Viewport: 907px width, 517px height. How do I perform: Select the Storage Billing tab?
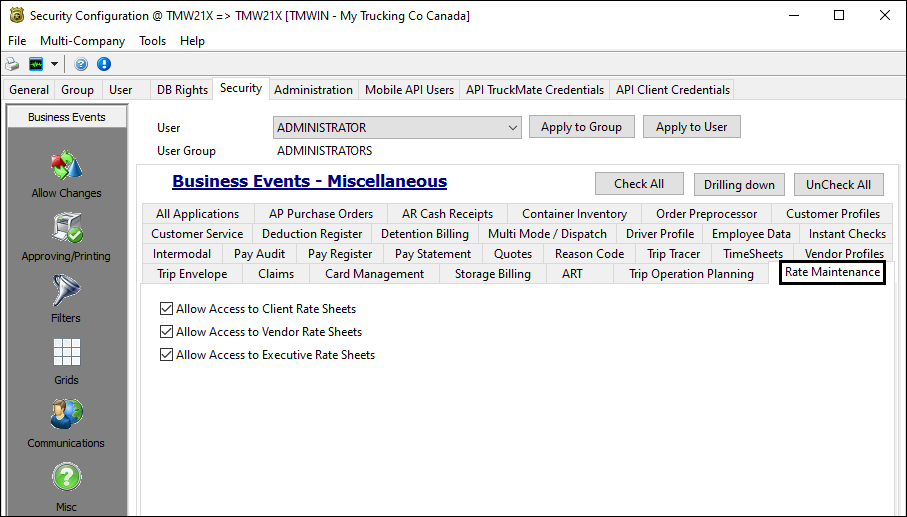tap(492, 274)
